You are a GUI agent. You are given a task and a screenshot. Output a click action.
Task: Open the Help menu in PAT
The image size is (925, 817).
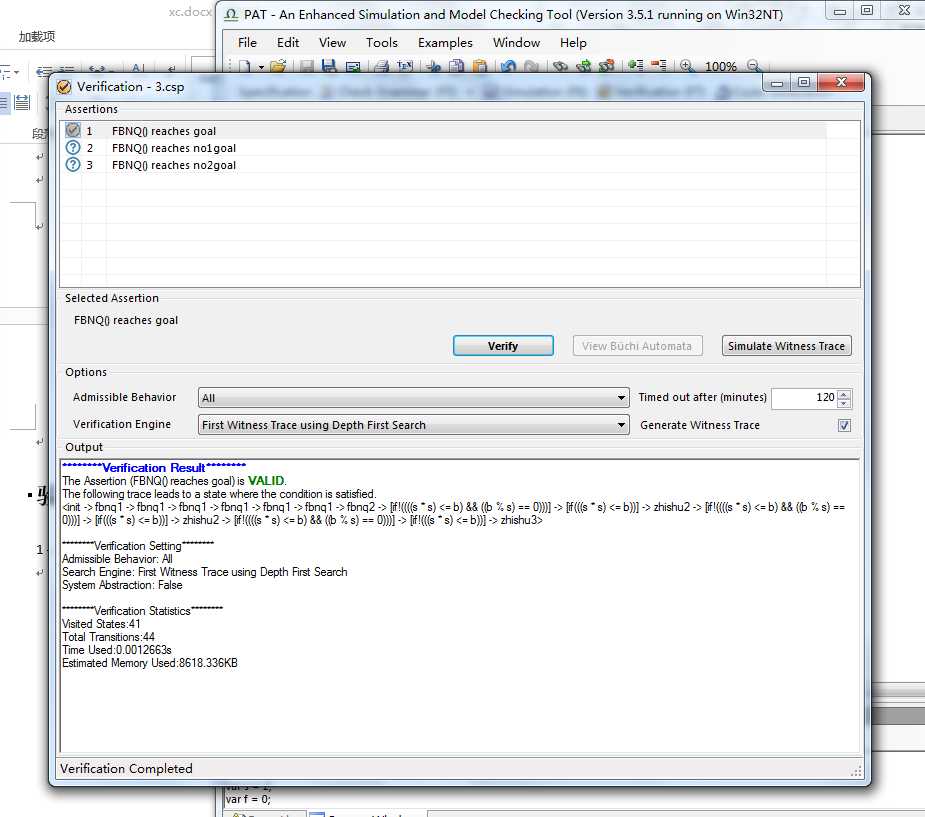pos(573,42)
